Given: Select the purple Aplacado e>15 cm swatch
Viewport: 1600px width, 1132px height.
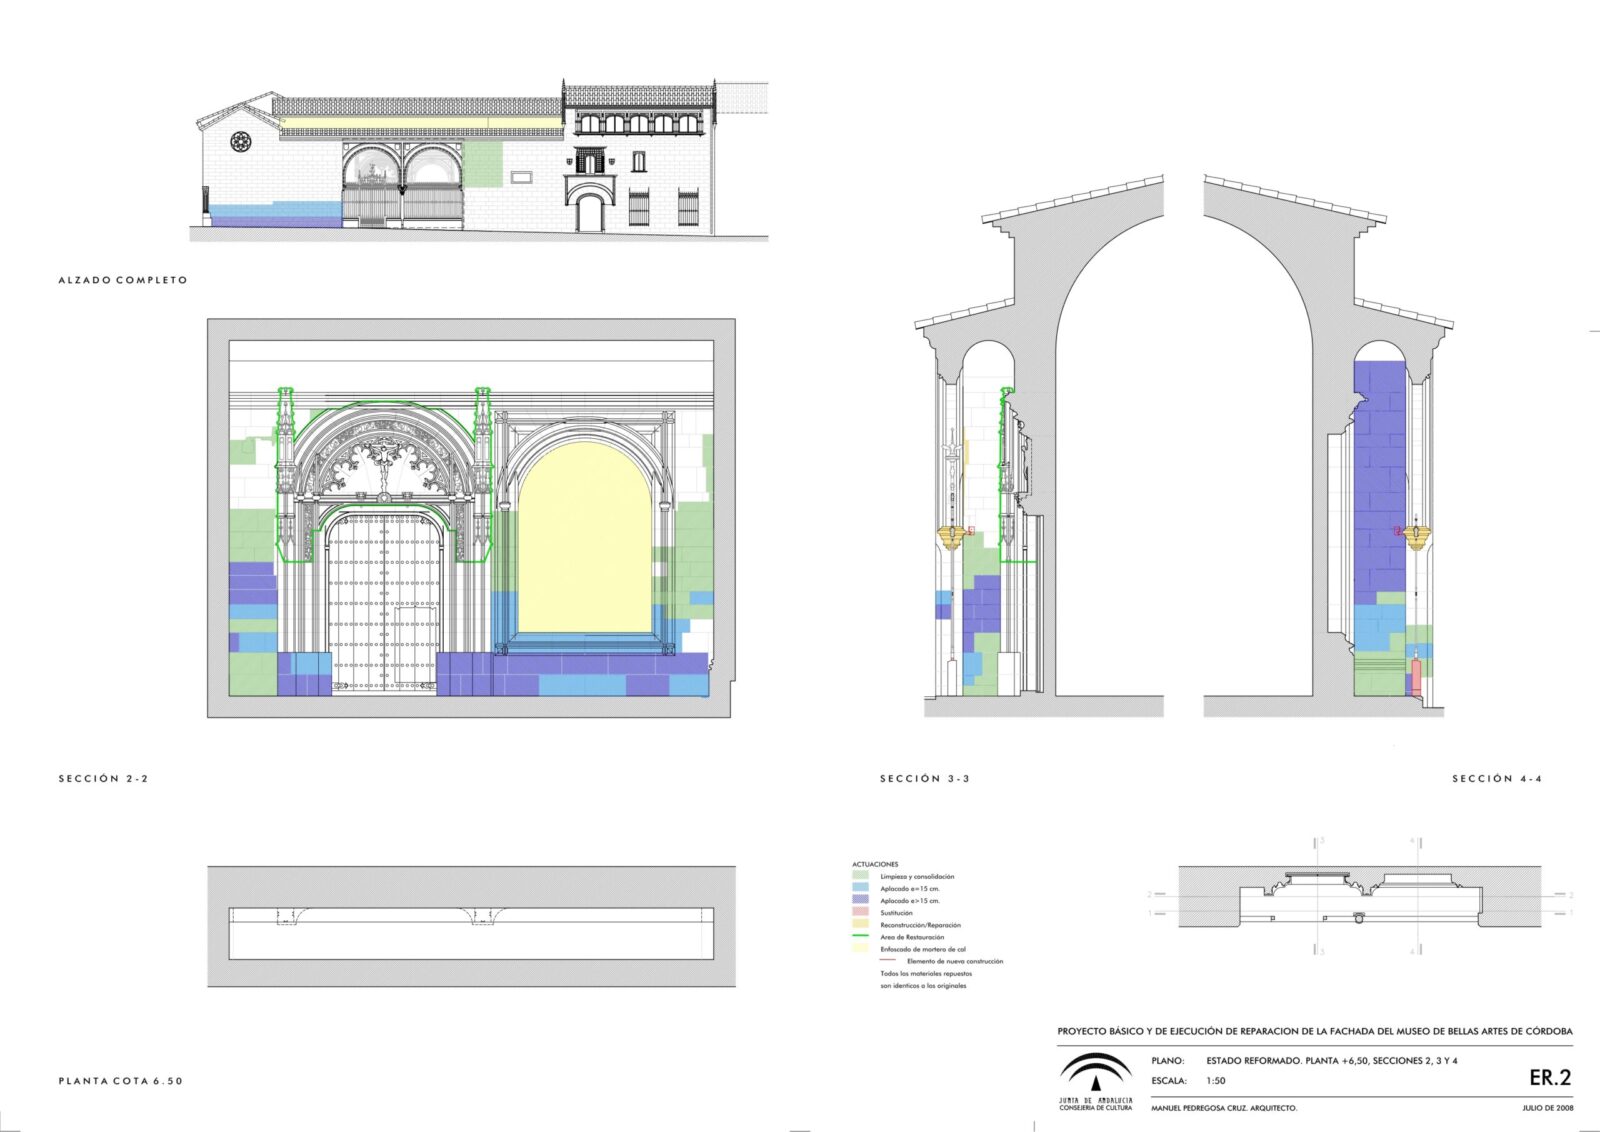Looking at the screenshot, I should (859, 900).
